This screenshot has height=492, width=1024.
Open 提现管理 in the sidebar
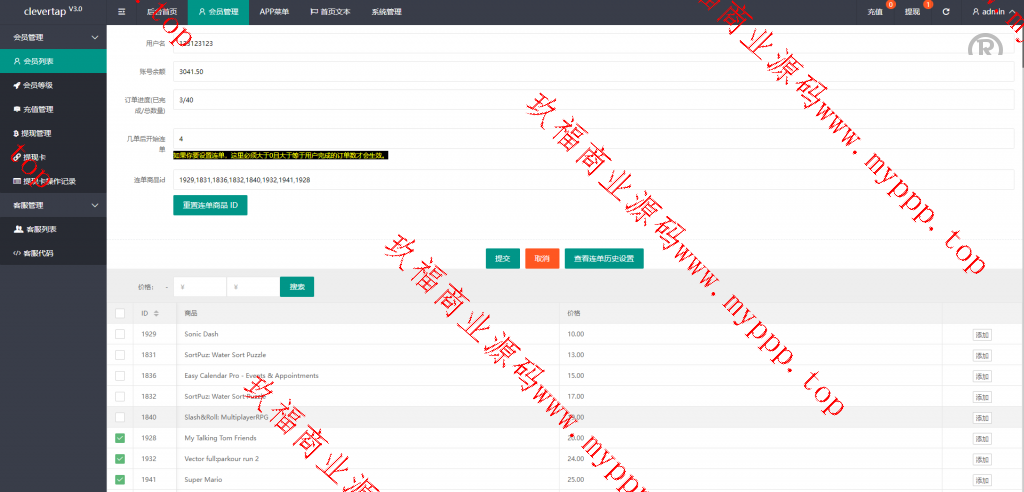[37, 133]
